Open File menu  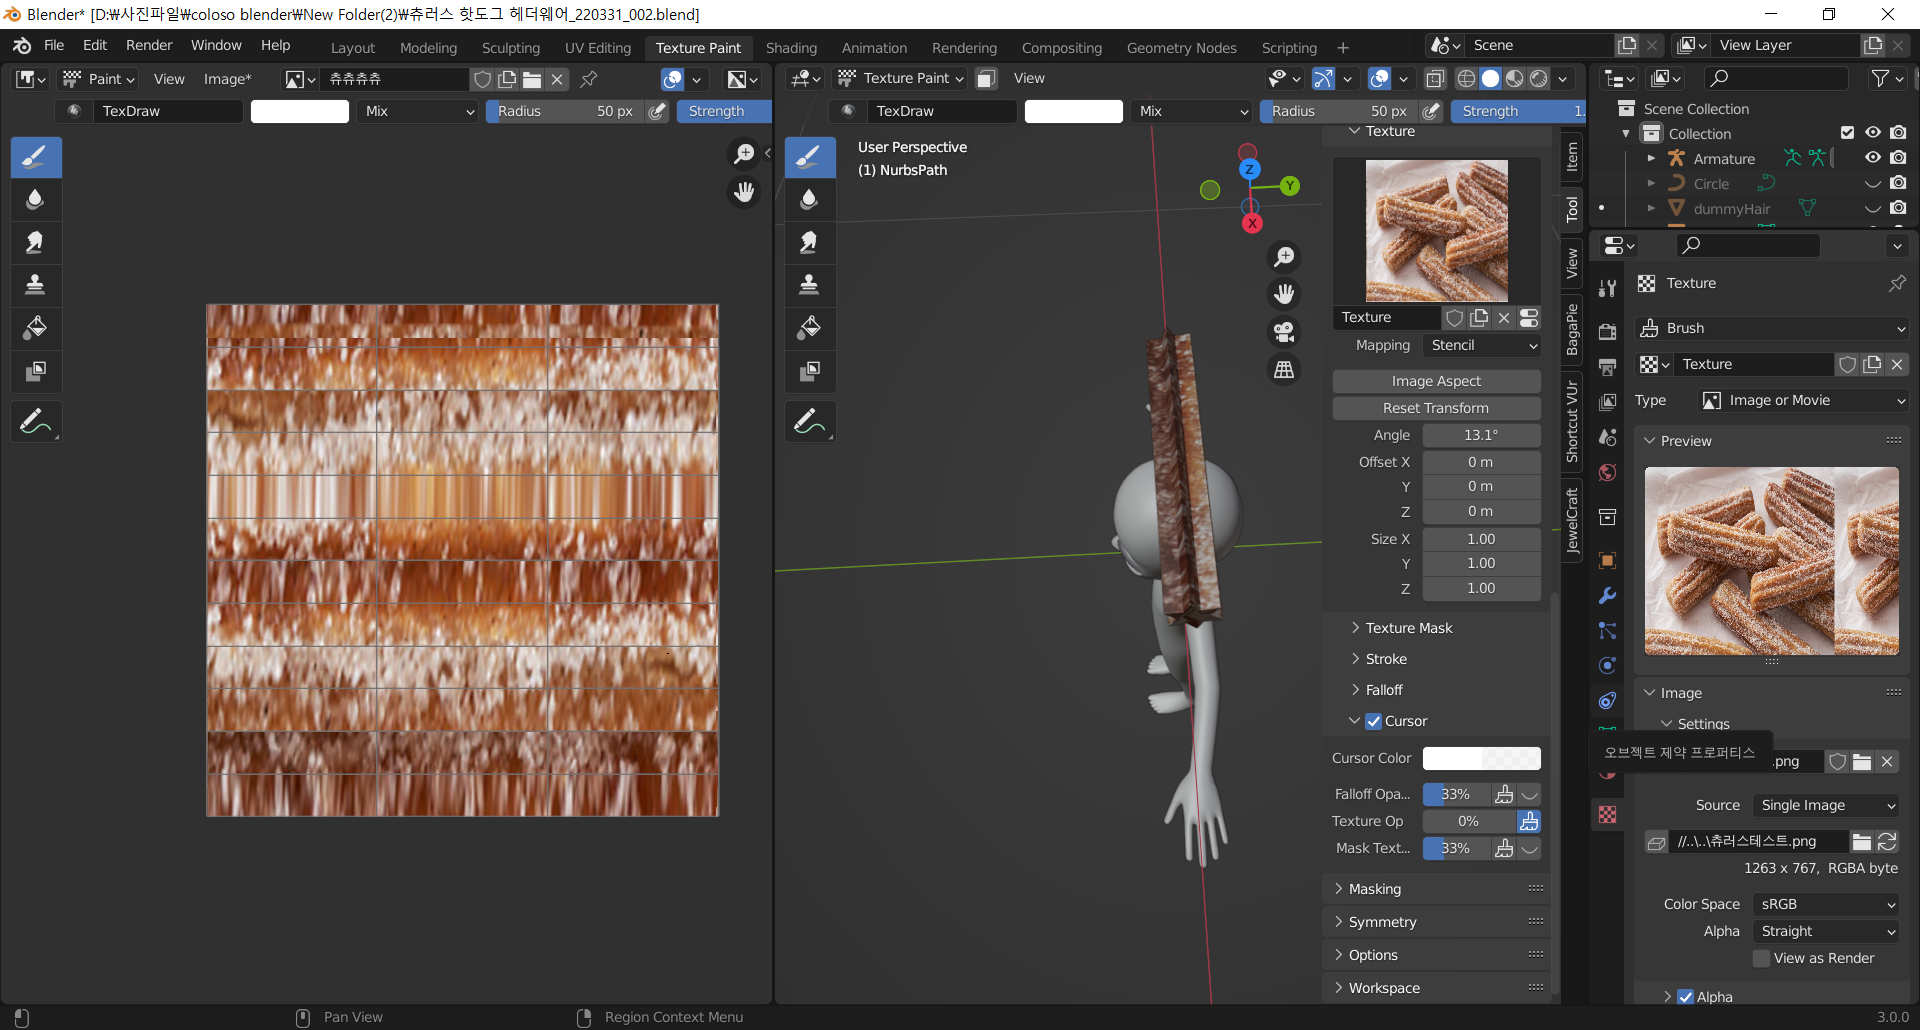(54, 45)
